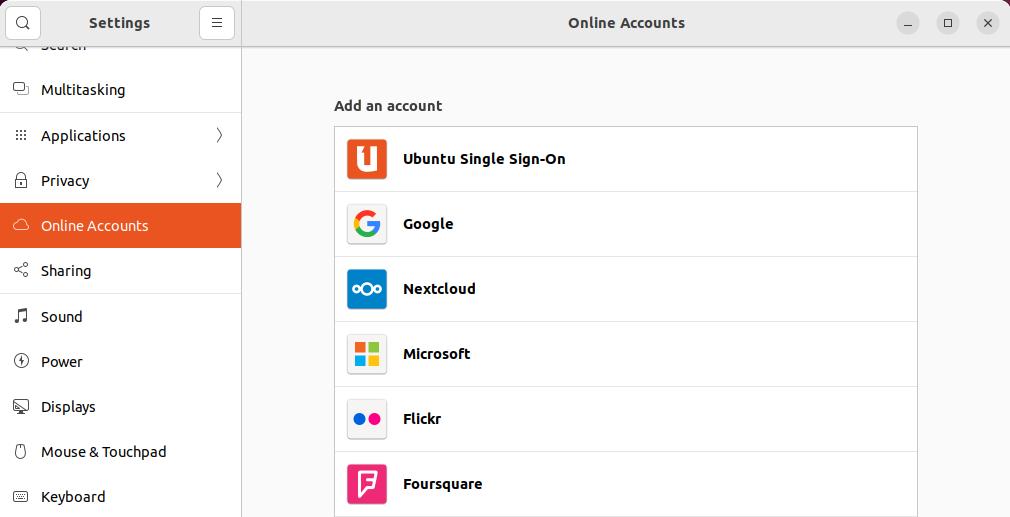Open Applications settings panel
The image size is (1010, 517).
[x=120, y=135]
